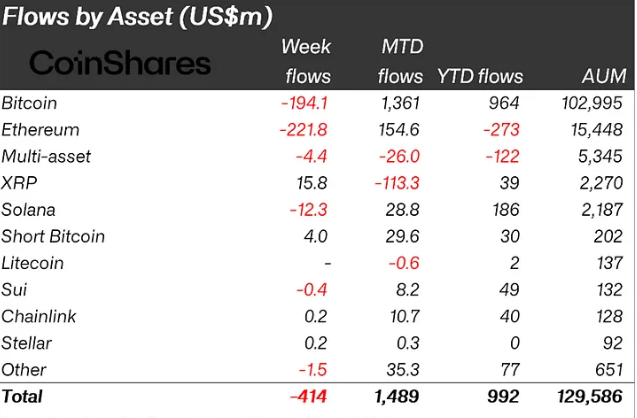Select the Chainlink row label
The height and width of the screenshot is (418, 637).
39,317
